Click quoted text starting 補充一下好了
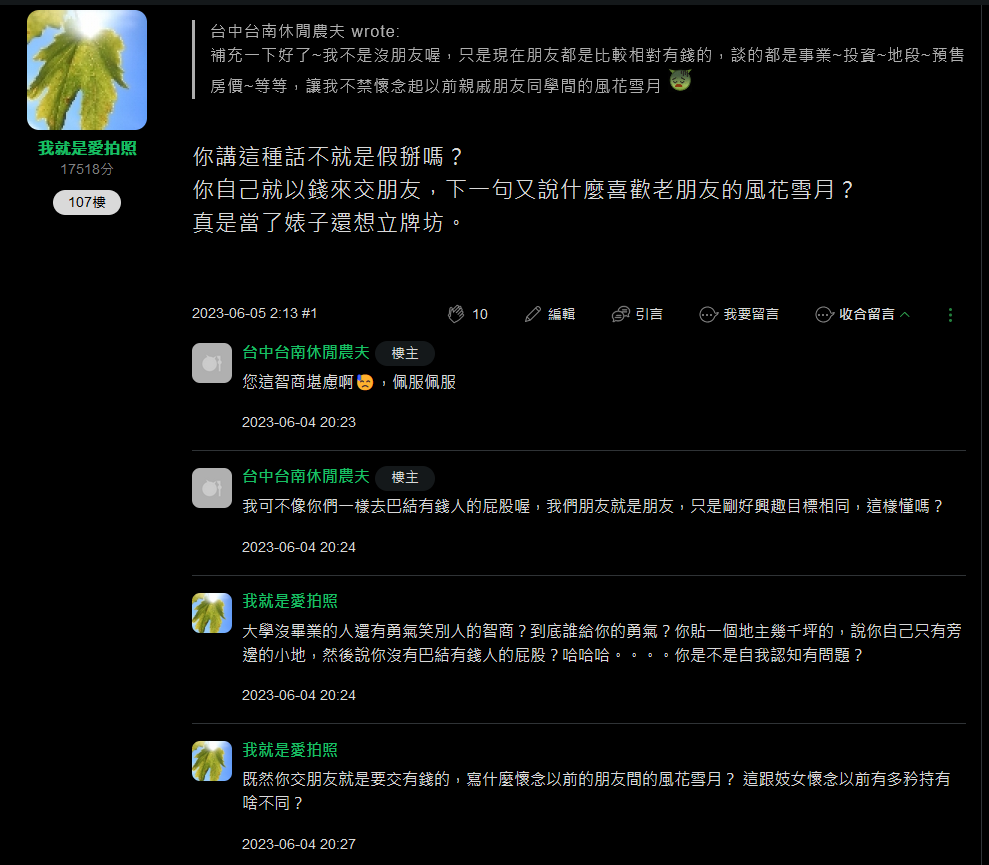This screenshot has height=865, width=989. click(587, 70)
